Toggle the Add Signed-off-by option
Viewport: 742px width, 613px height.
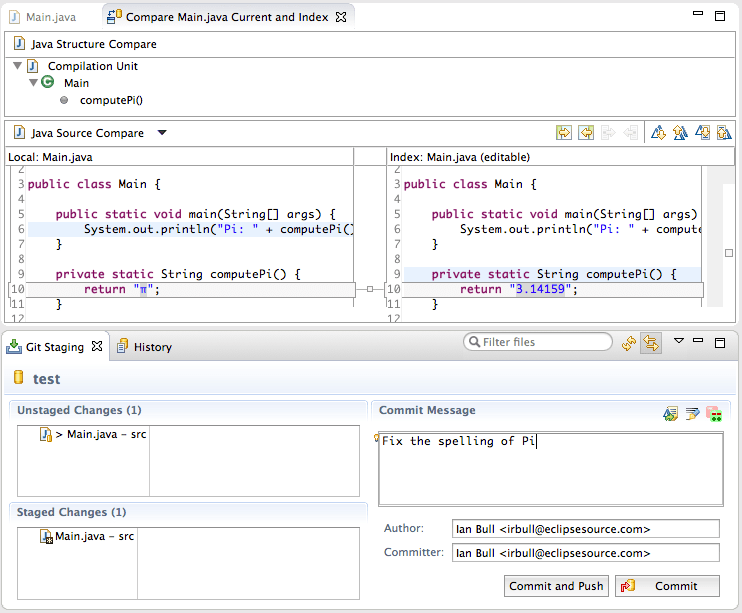pos(692,413)
